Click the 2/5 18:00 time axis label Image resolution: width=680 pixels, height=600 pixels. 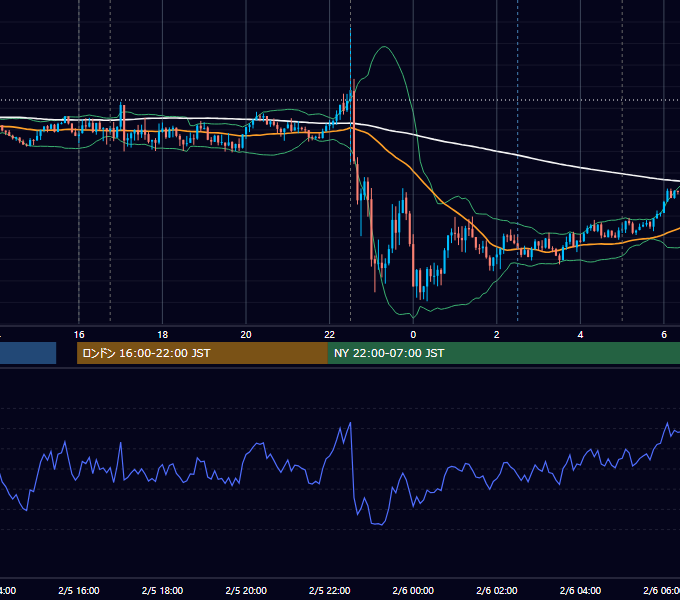click(x=162, y=590)
